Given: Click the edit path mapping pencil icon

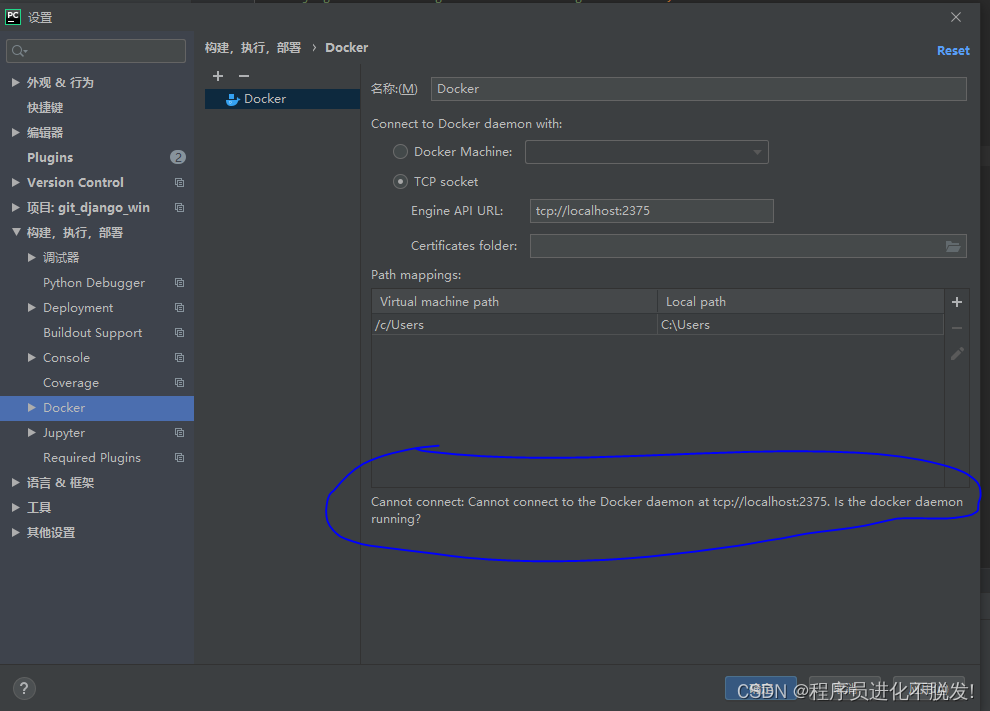Looking at the screenshot, I should point(957,354).
